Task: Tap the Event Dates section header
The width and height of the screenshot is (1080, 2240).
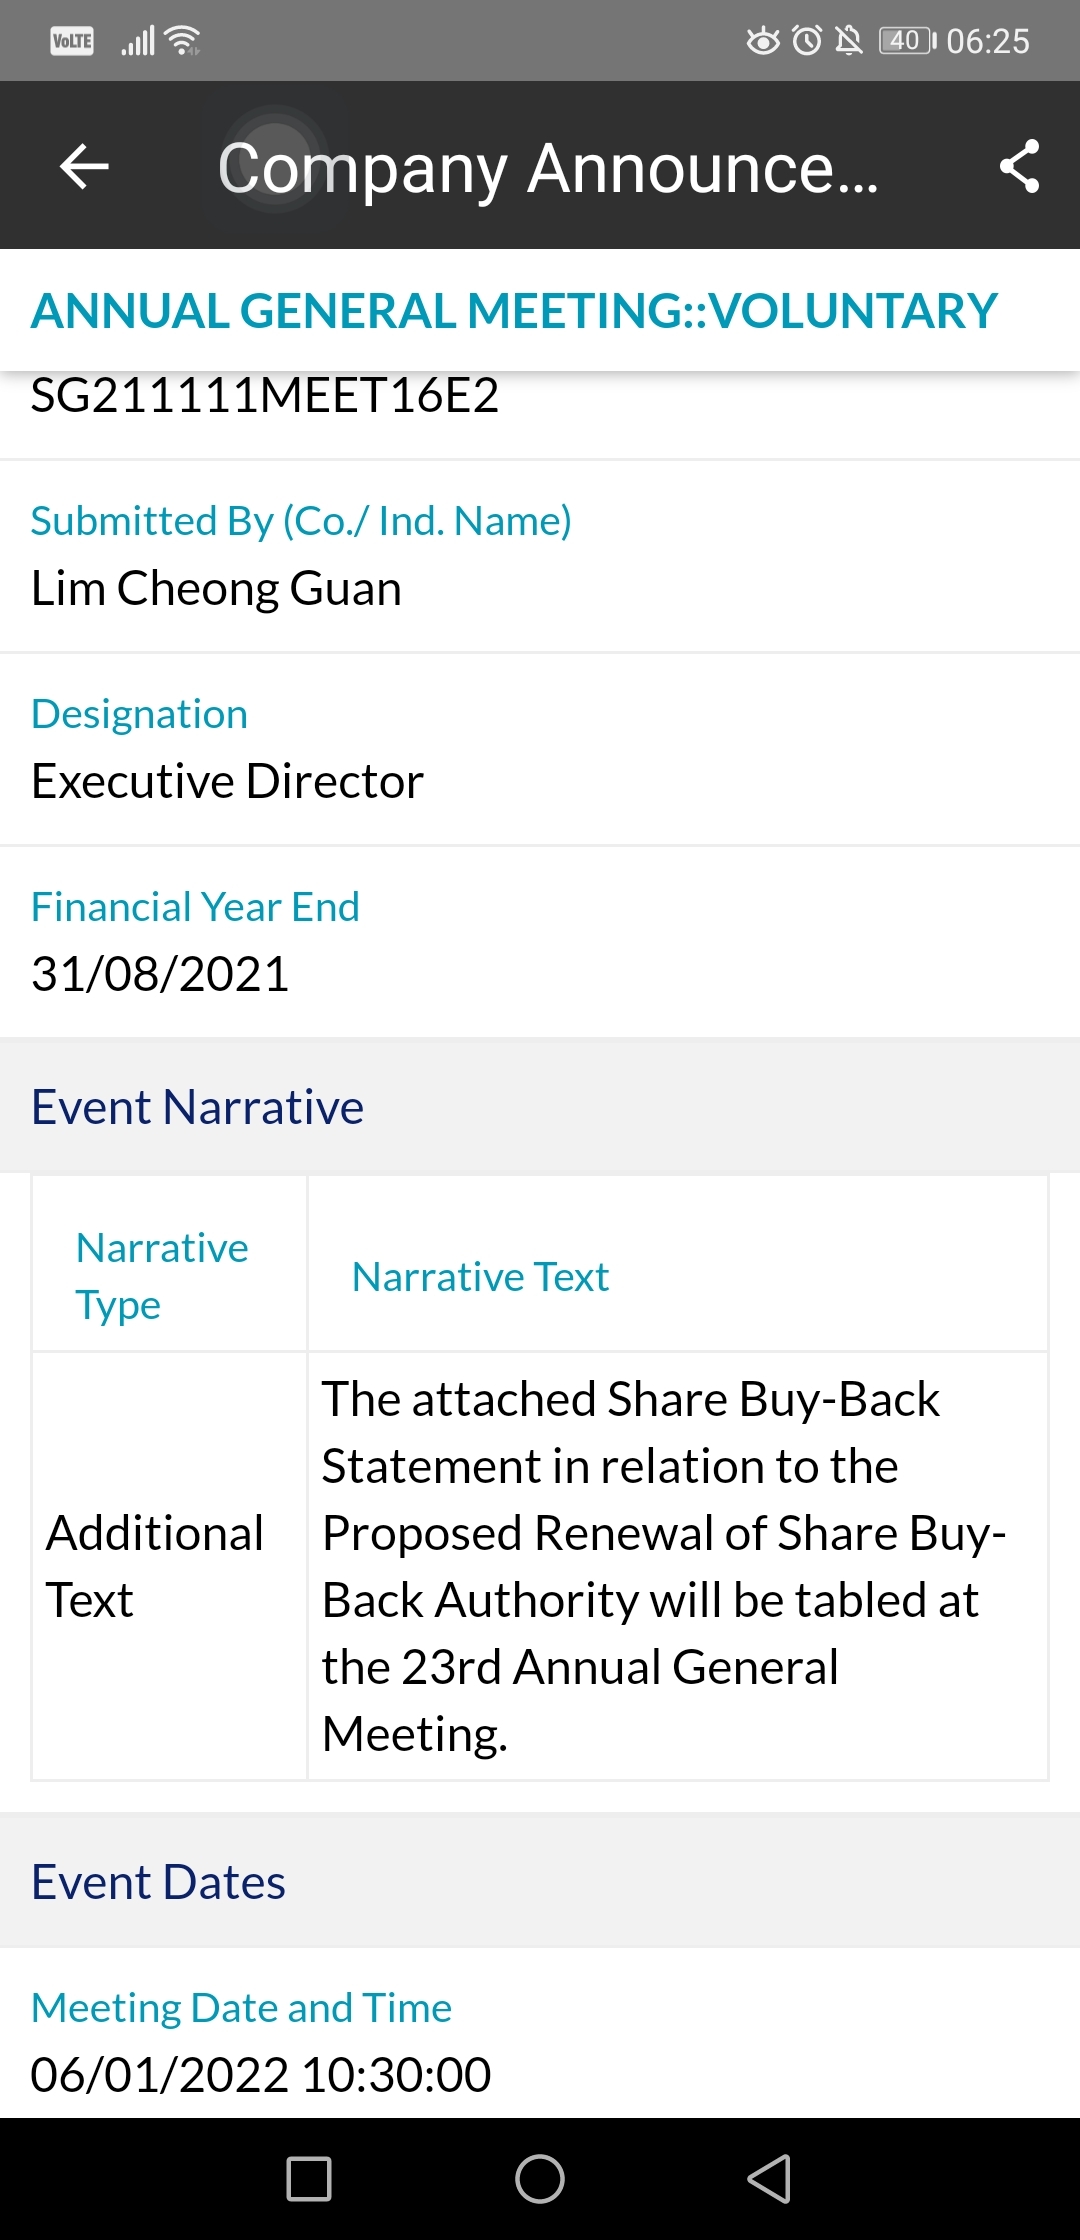Action: (158, 1882)
